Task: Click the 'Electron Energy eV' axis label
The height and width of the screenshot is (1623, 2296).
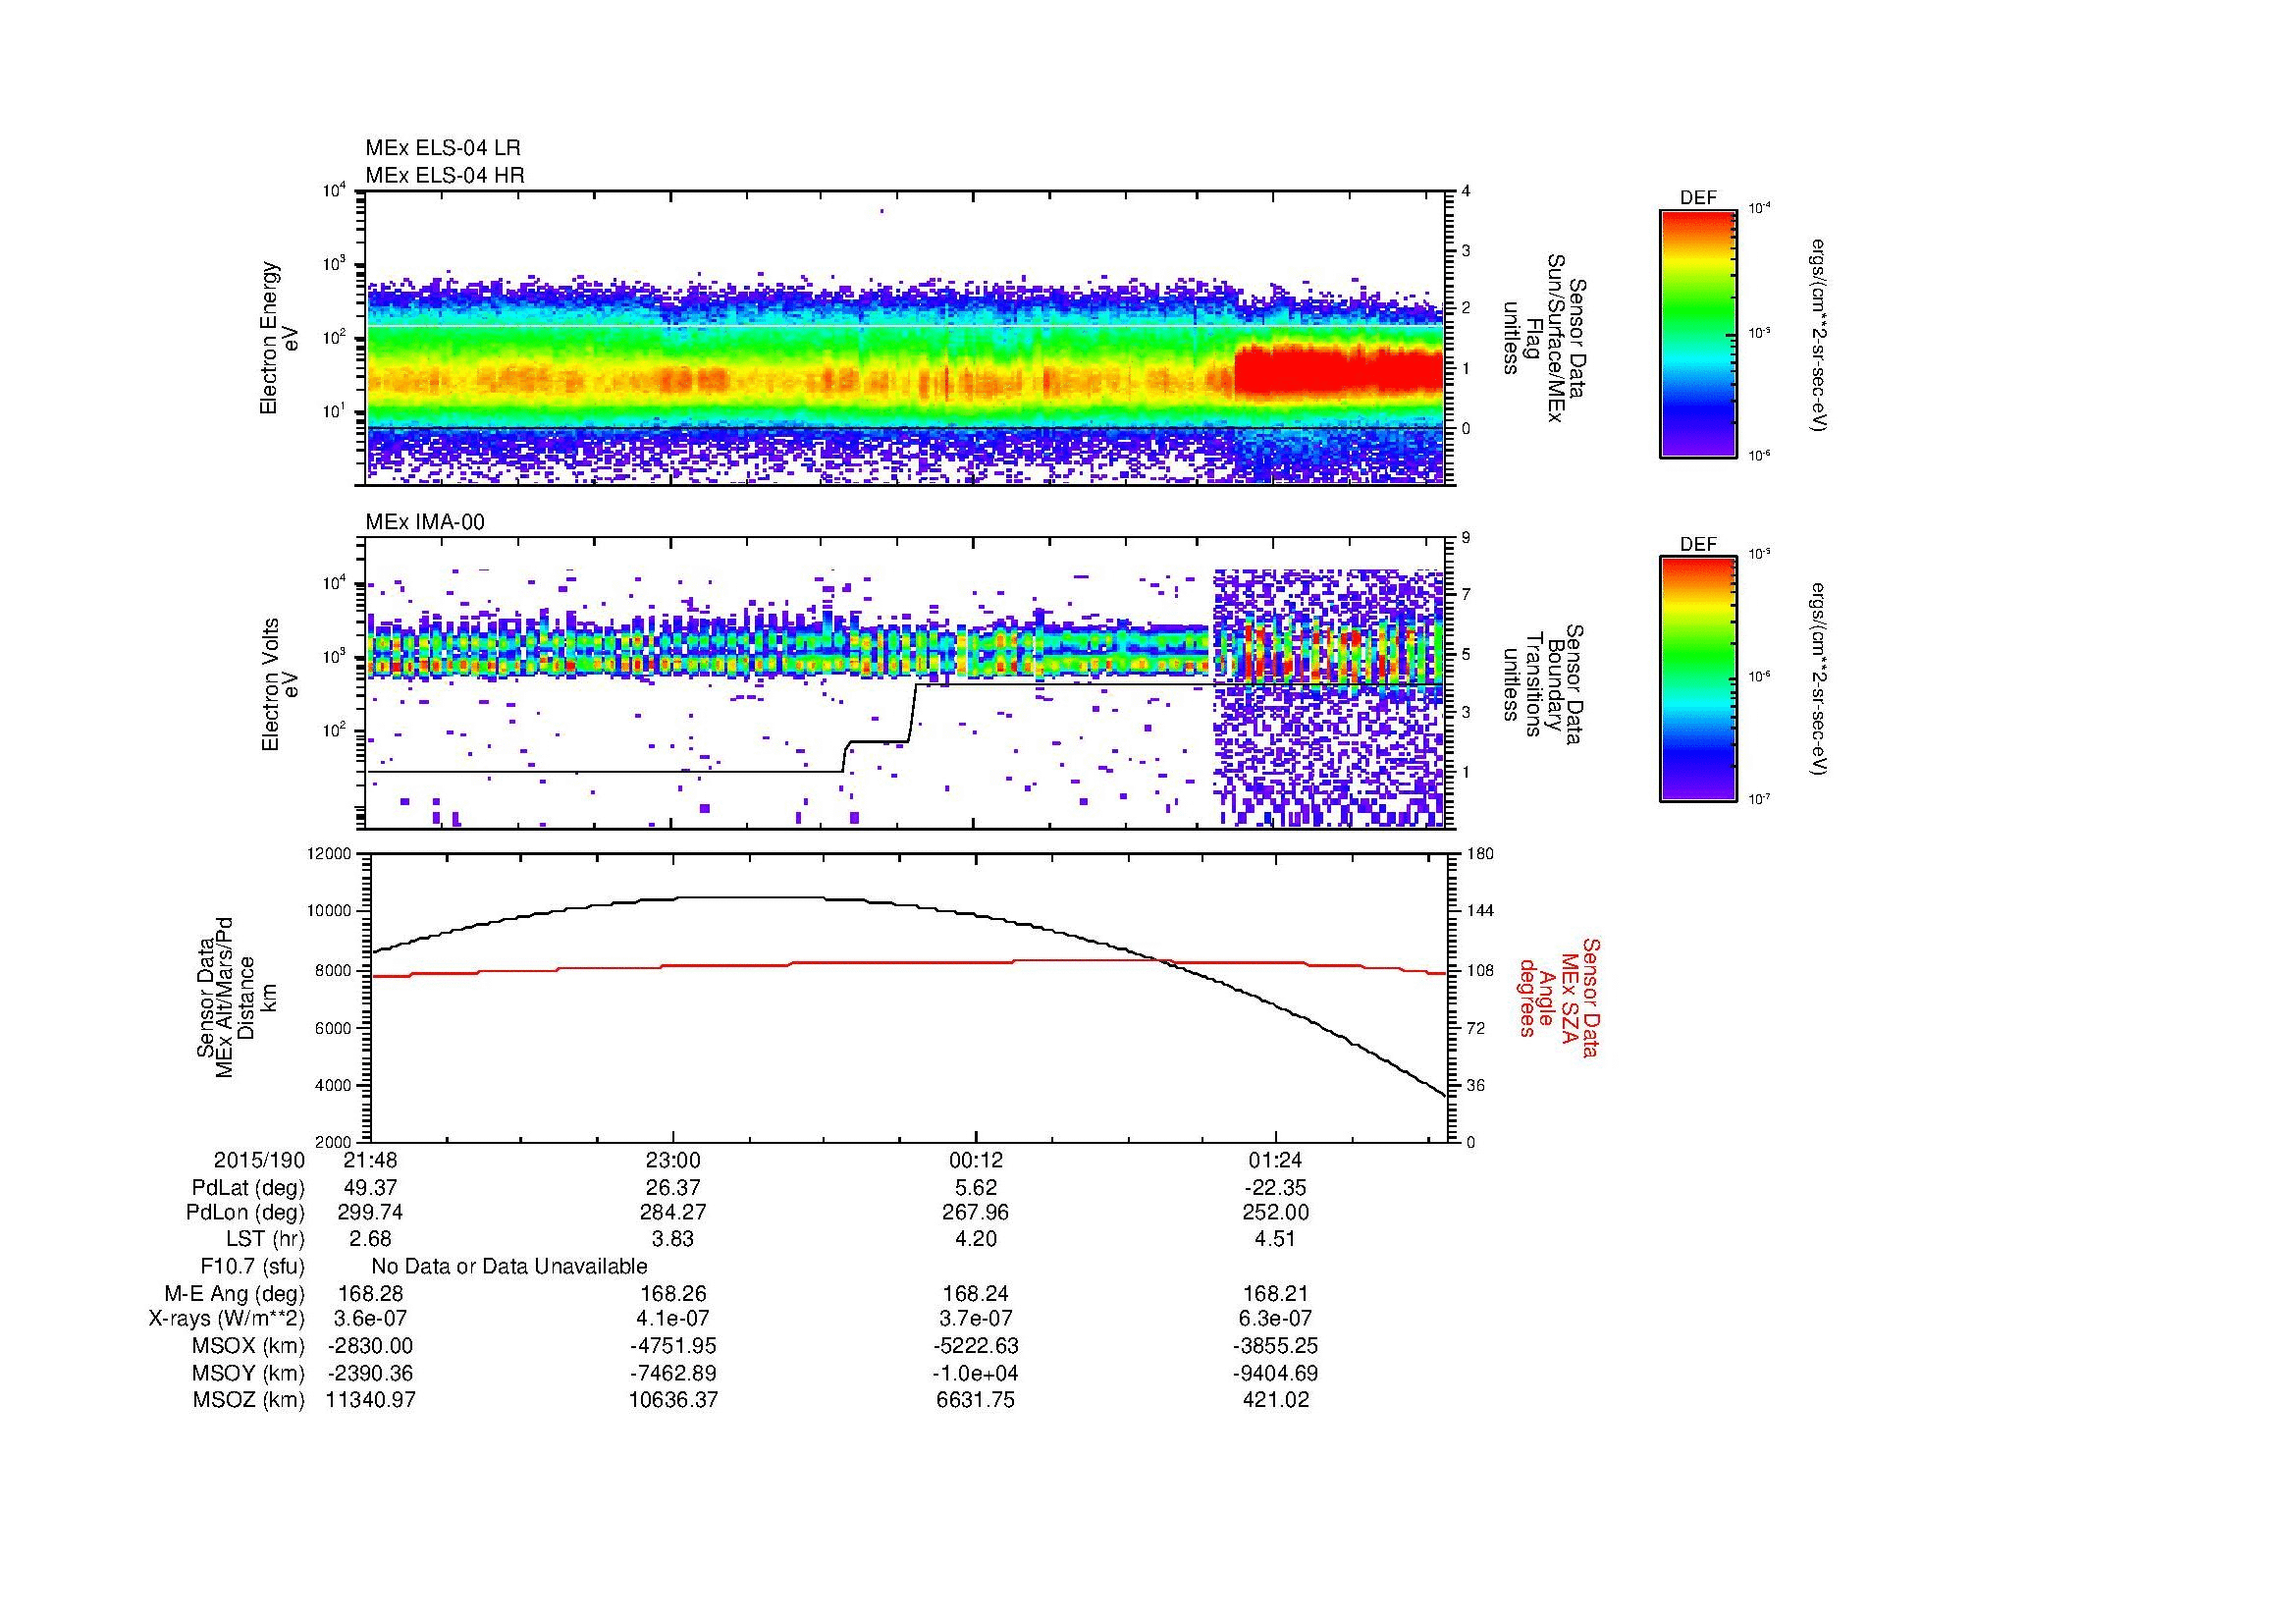Action: pyautogui.click(x=279, y=338)
